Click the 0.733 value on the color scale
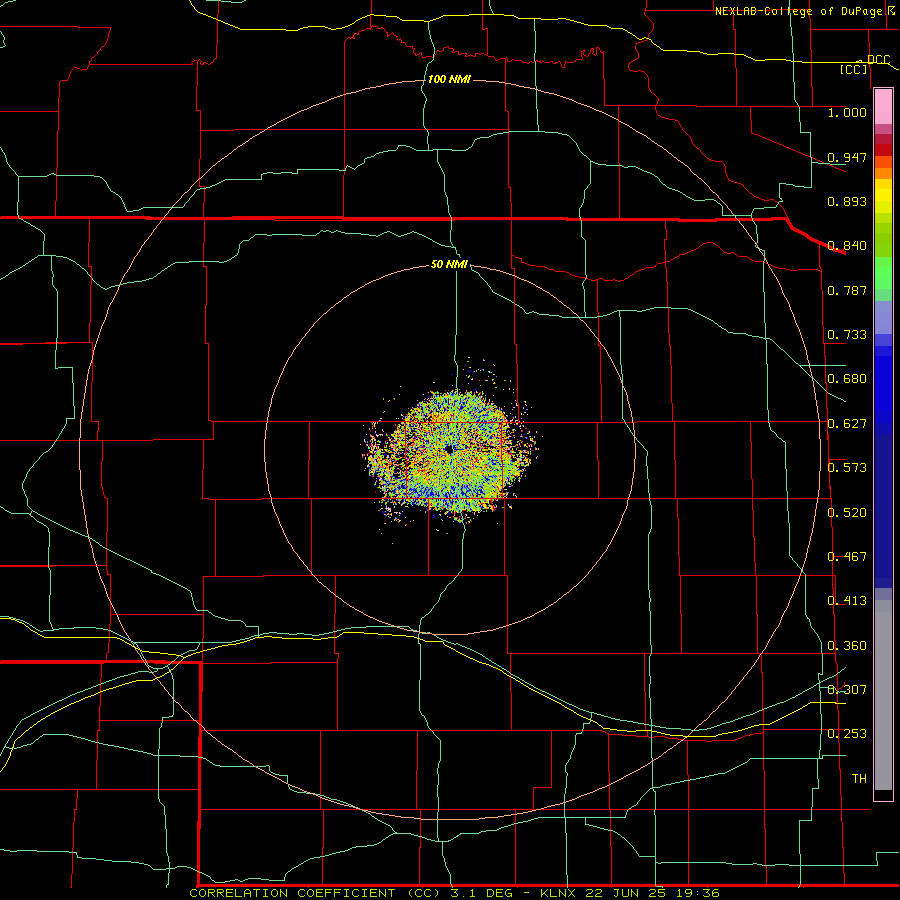 click(x=847, y=335)
